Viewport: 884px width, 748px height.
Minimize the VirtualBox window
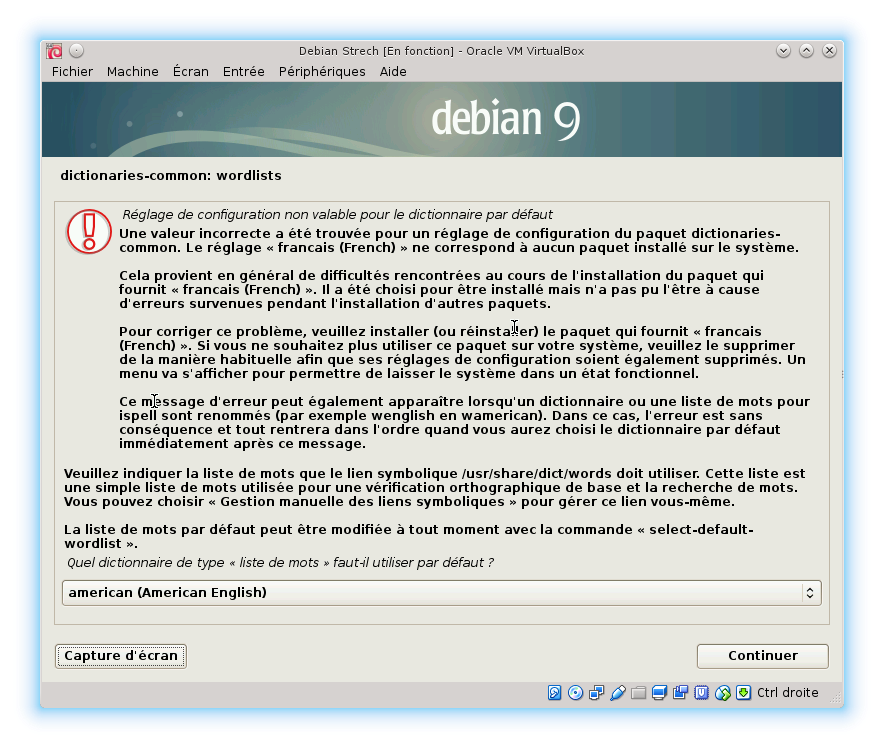783,51
